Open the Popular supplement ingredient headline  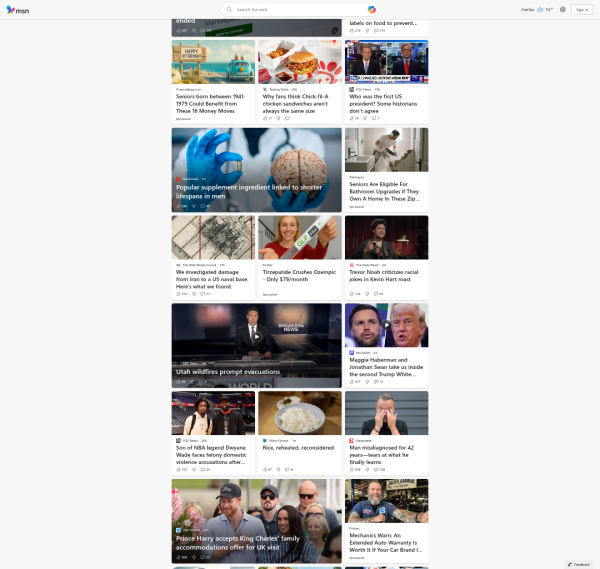pyautogui.click(x=249, y=192)
